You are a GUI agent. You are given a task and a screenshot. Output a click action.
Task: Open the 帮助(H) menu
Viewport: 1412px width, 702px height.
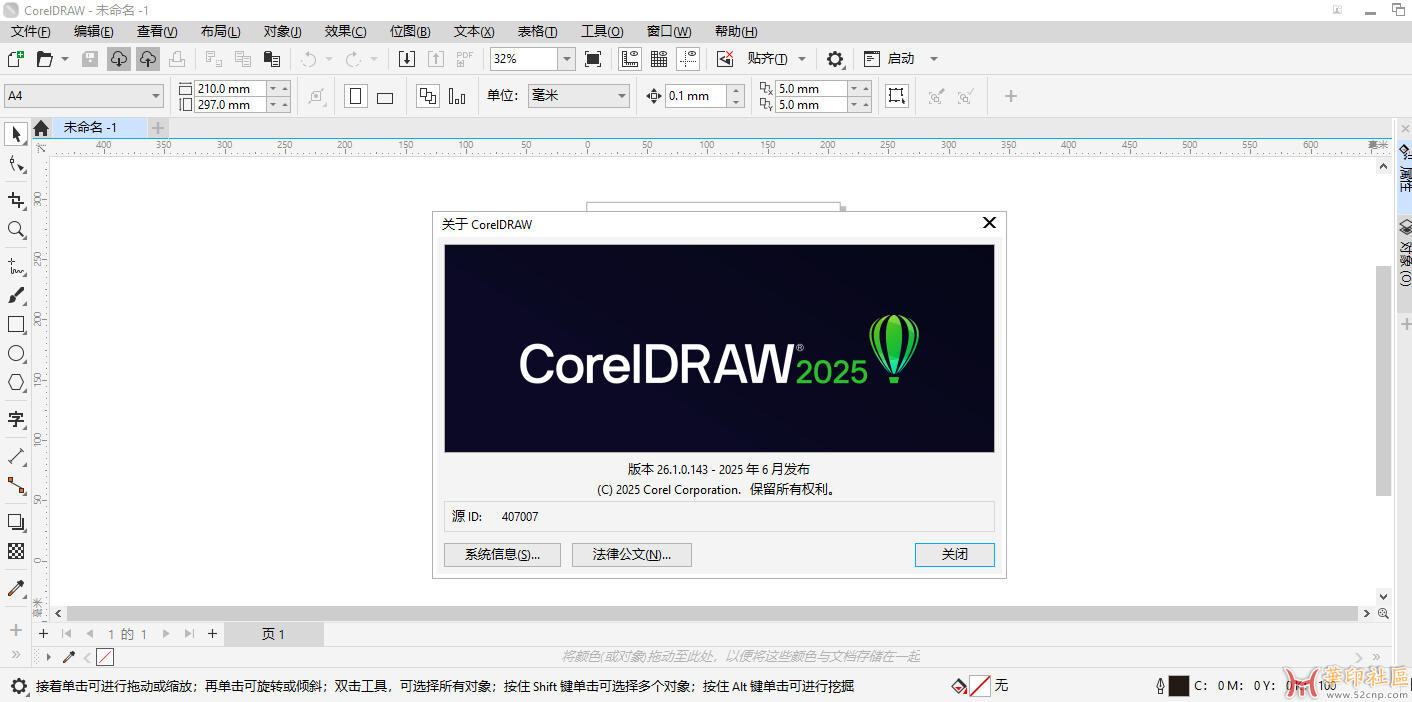(x=736, y=31)
